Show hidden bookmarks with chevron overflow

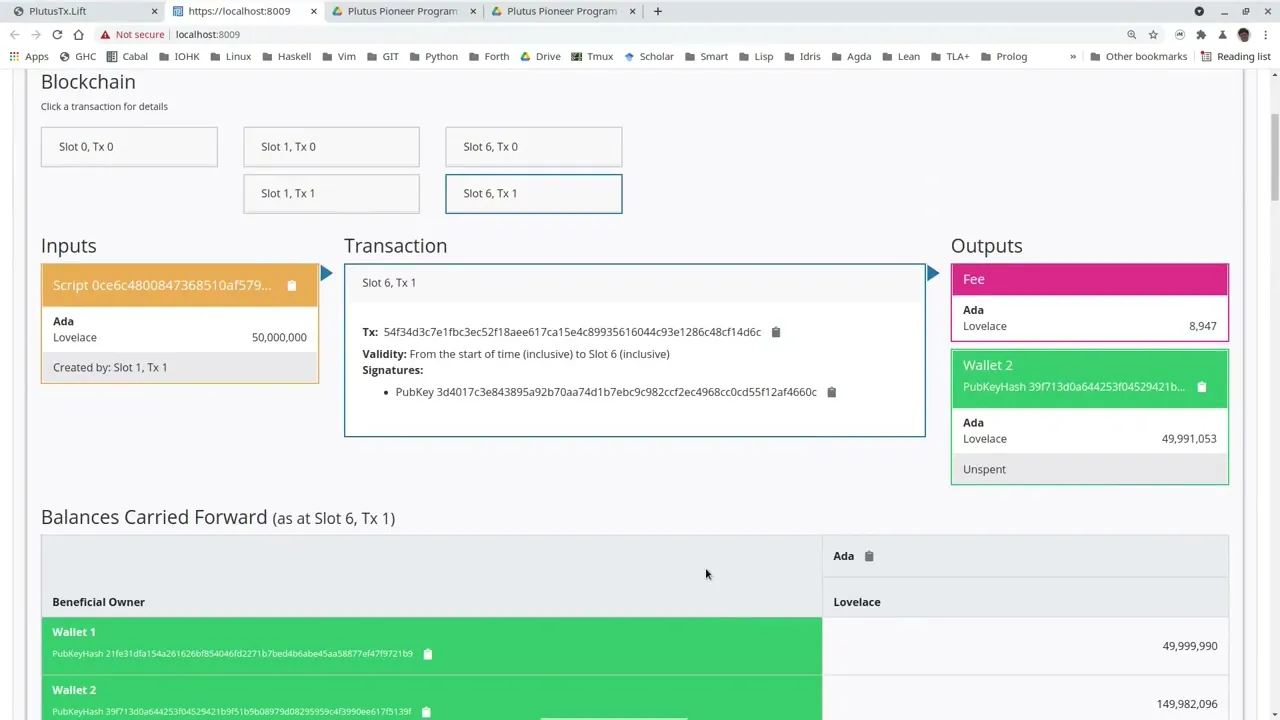[x=1073, y=56]
